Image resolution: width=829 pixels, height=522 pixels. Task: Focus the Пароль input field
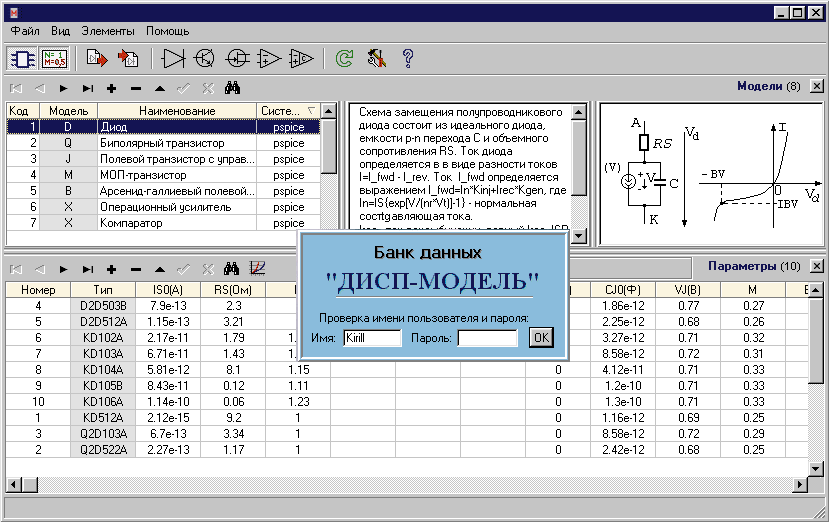tap(487, 337)
